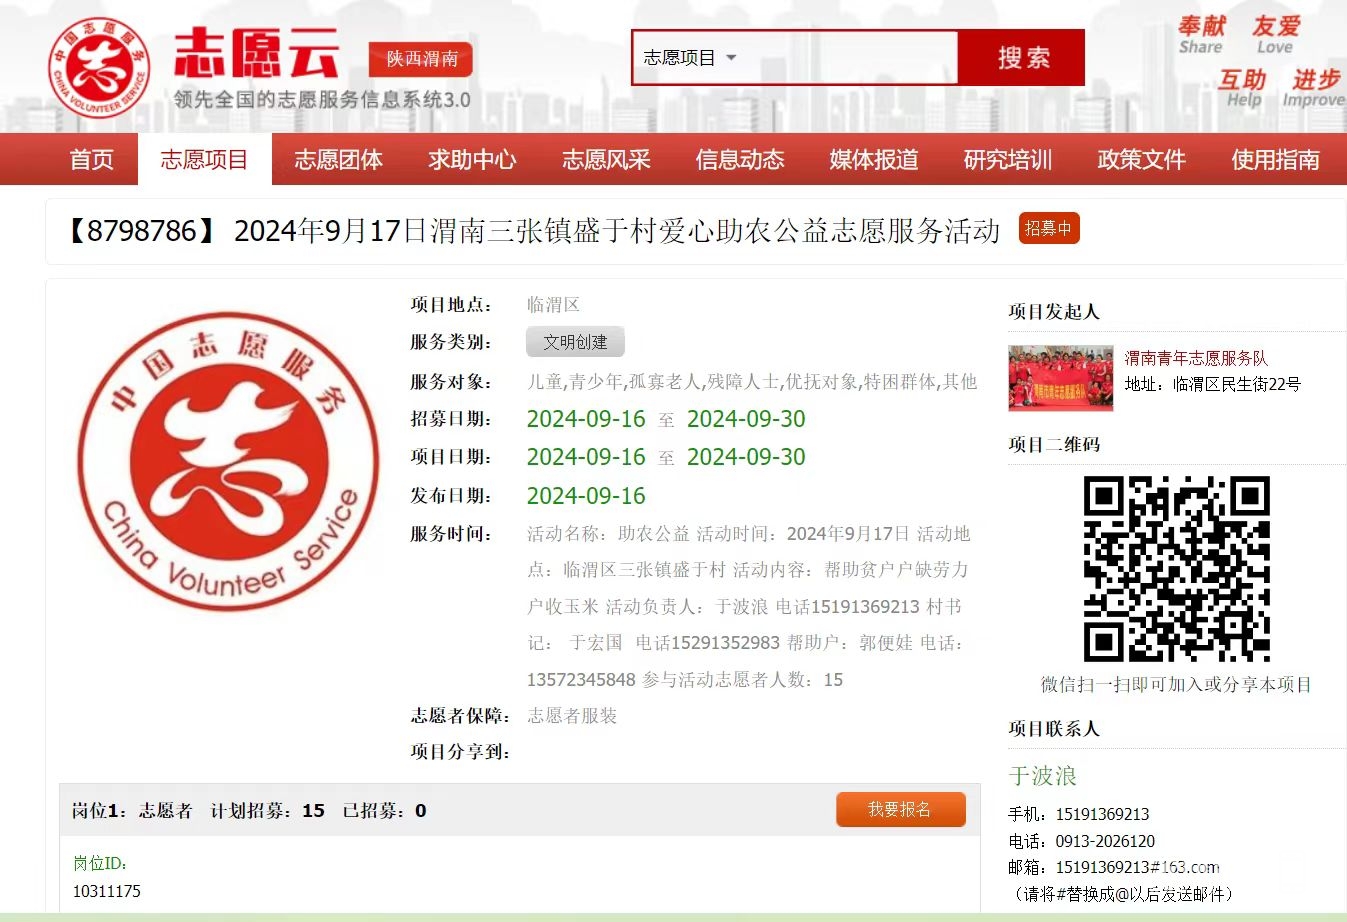This screenshot has height=922, width=1347.
Task: Click the large China Volunteer Service project logo
Action: pyautogui.click(x=229, y=461)
